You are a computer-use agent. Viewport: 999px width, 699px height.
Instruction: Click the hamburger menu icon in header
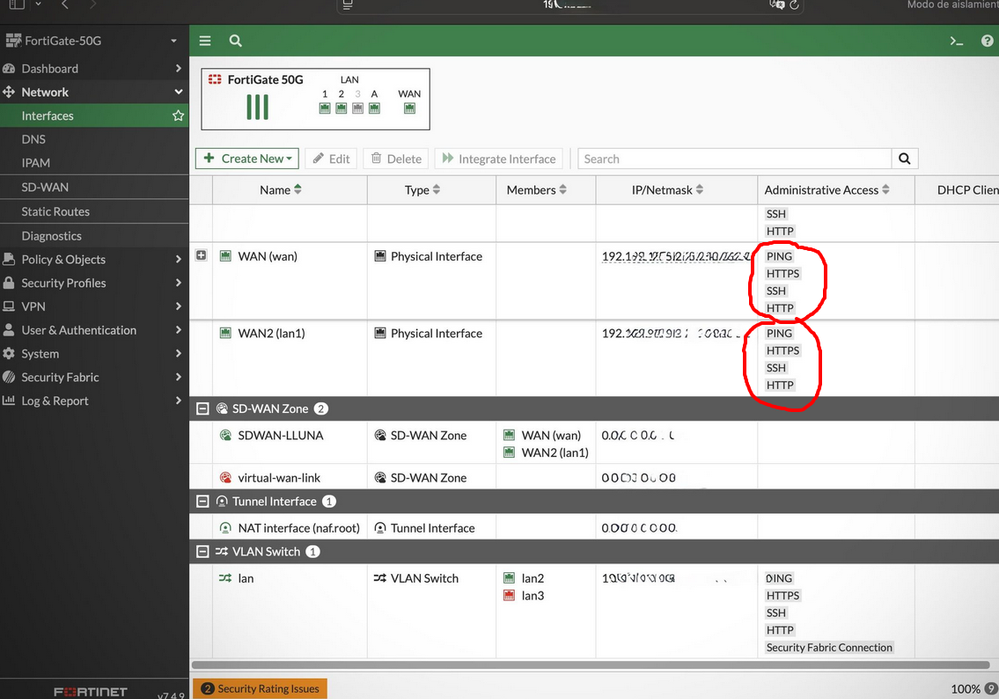(205, 41)
